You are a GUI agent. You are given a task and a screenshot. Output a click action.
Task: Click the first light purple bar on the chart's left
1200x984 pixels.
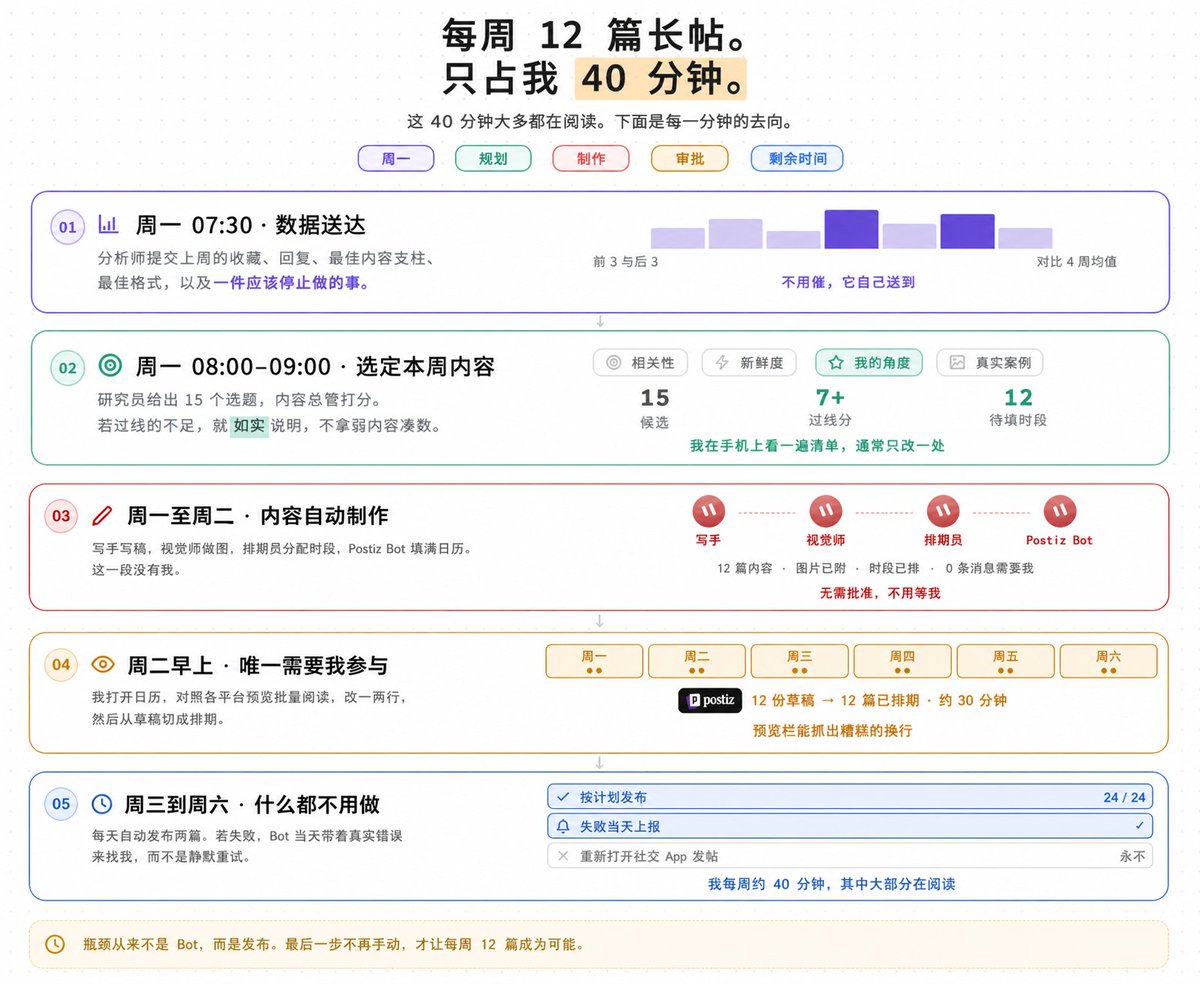[678, 238]
